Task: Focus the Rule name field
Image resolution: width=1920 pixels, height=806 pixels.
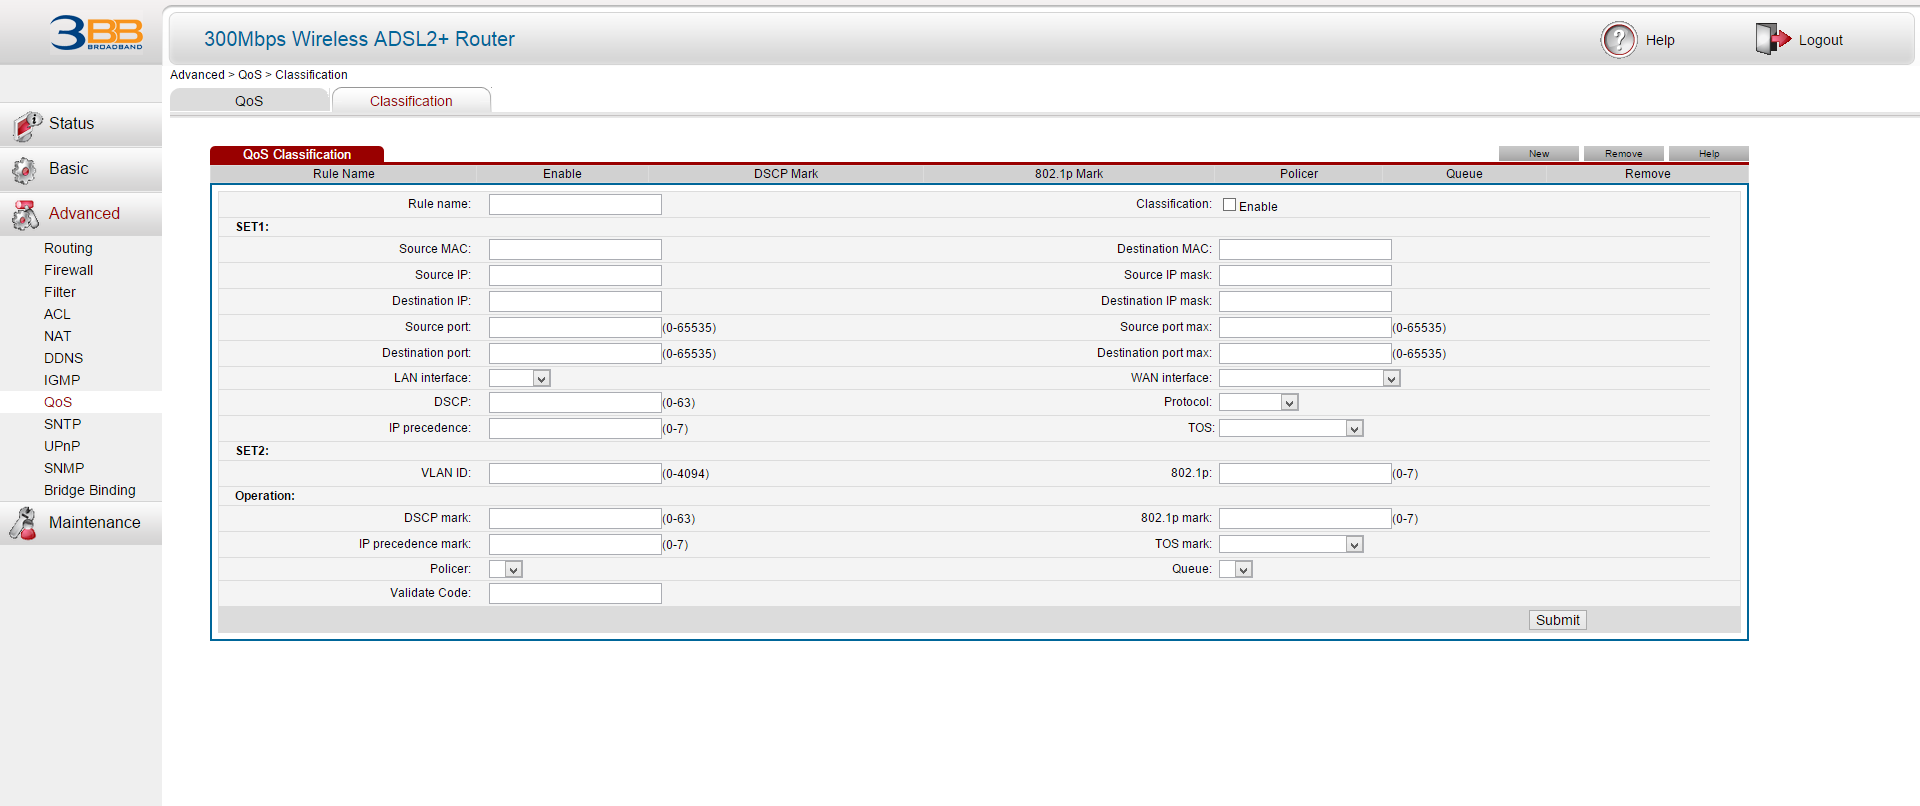Action: tap(575, 204)
